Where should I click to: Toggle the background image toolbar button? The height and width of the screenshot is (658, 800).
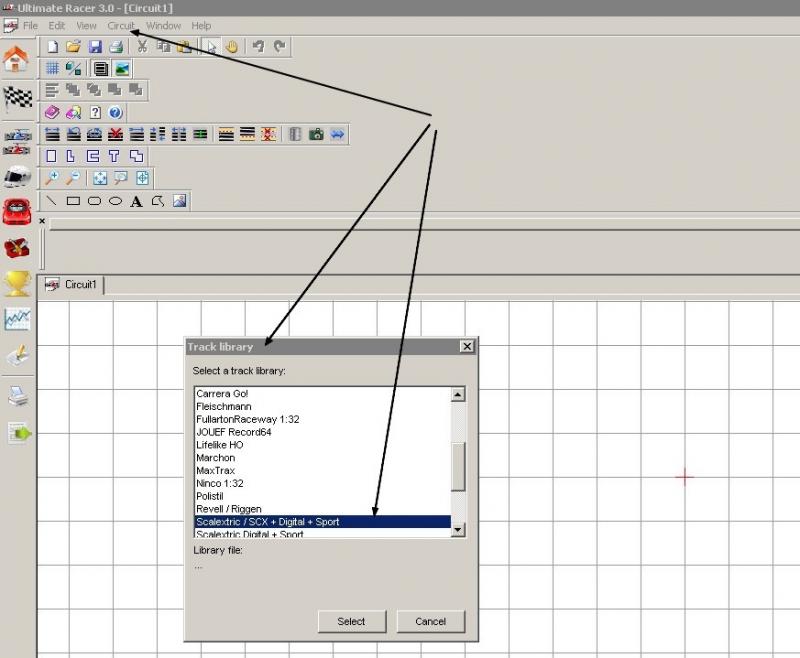(122, 68)
